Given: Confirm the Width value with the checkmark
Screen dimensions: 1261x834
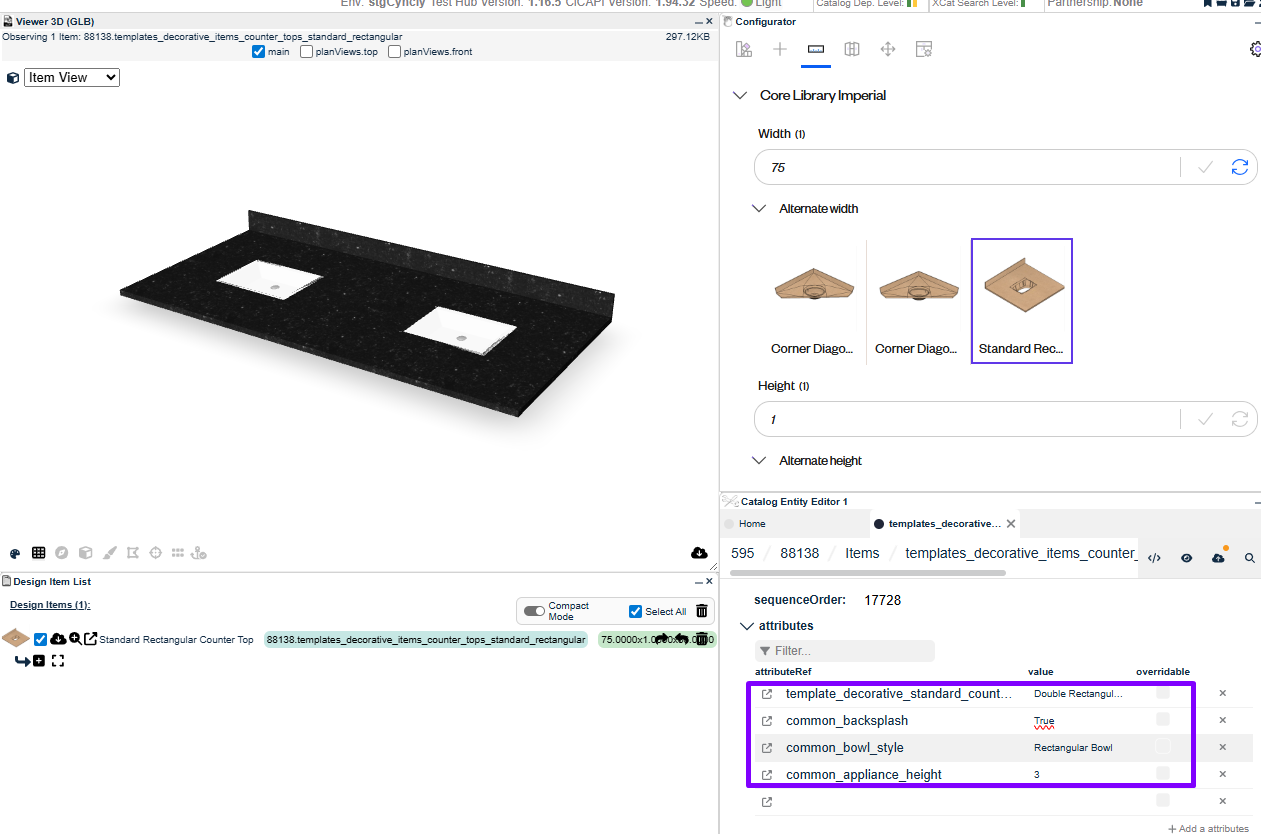Looking at the screenshot, I should tap(1205, 167).
